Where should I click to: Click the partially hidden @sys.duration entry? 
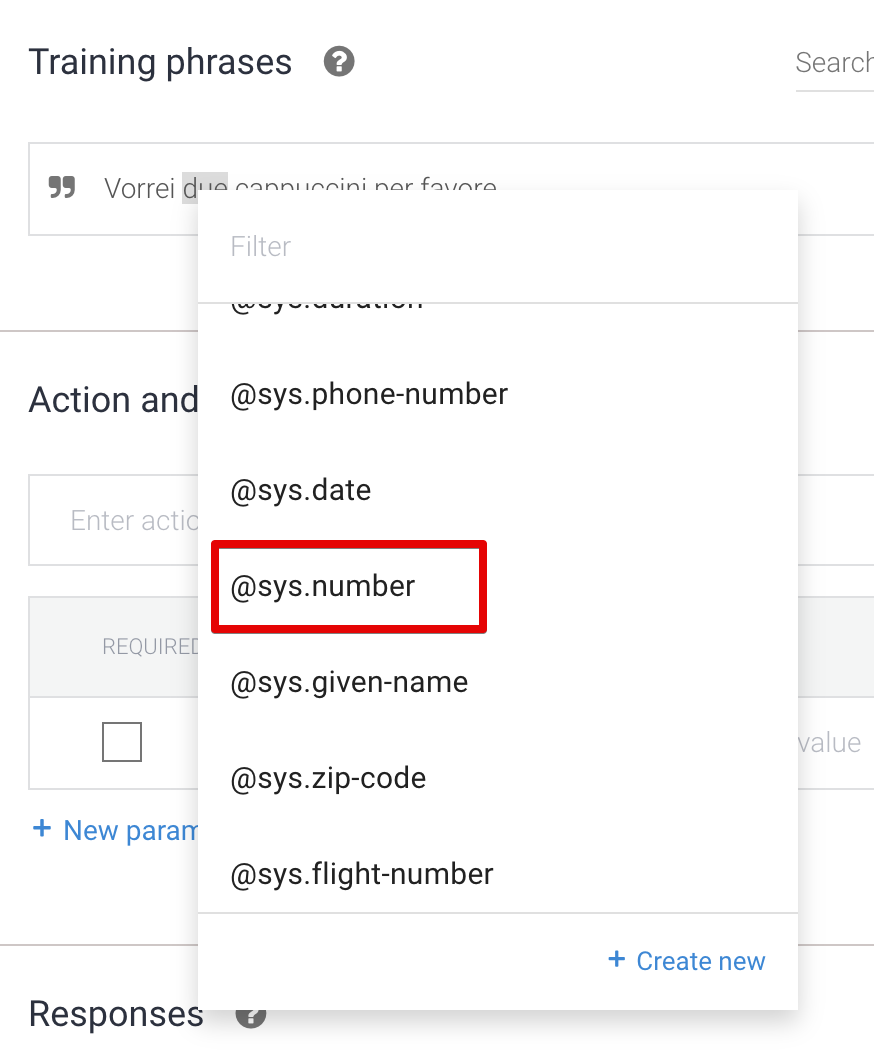tap(327, 306)
